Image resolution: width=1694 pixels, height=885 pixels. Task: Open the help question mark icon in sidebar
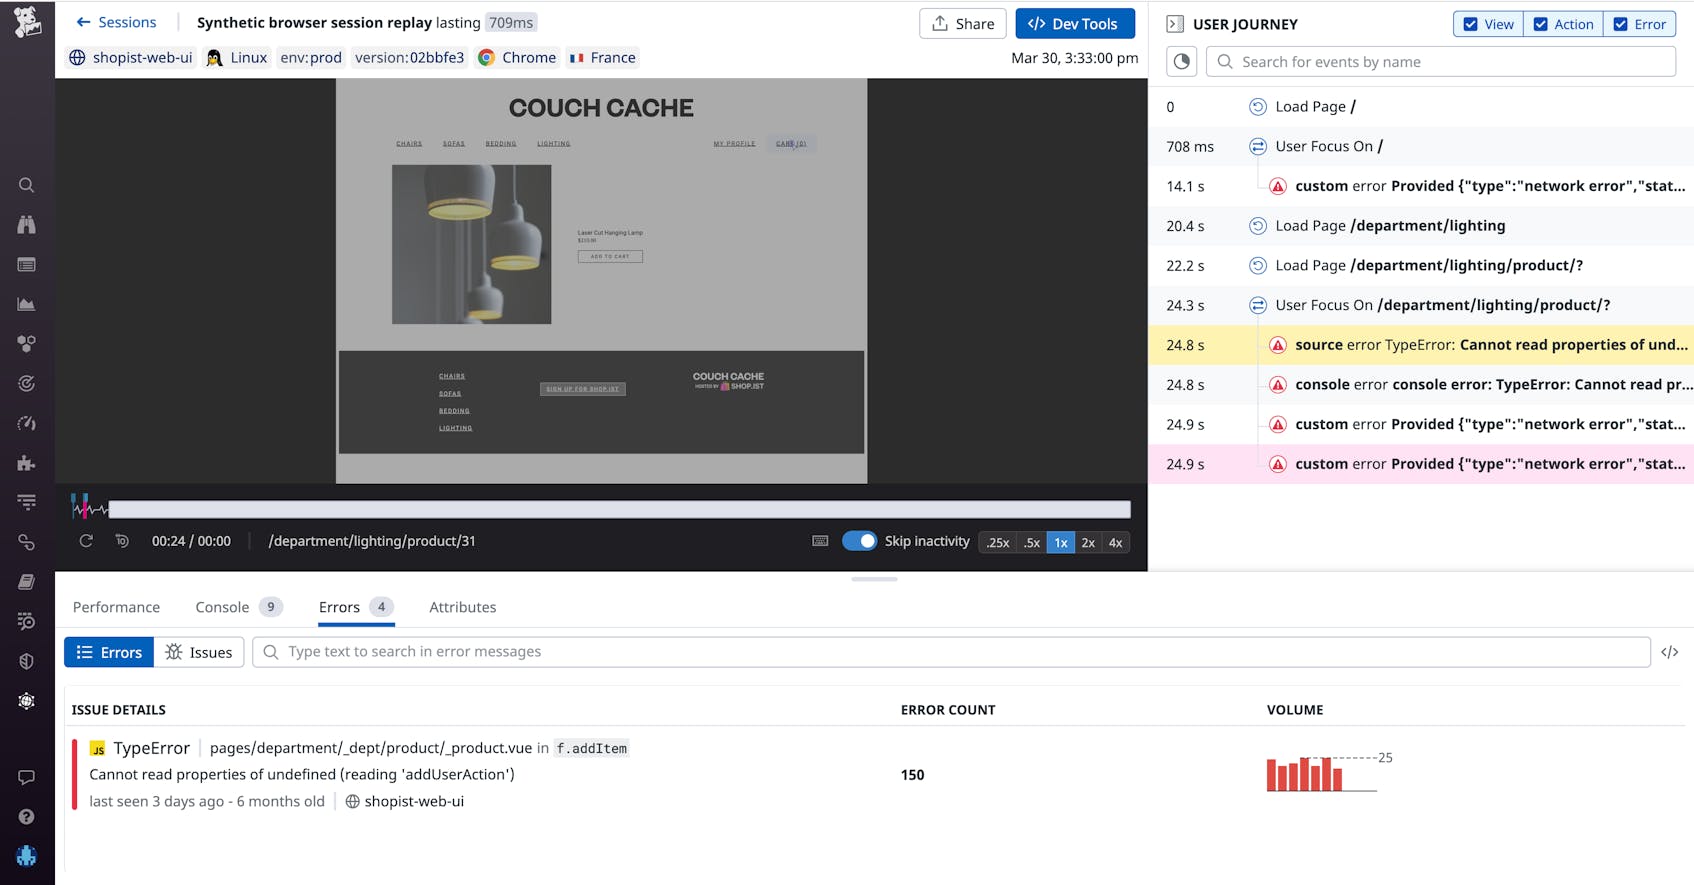27,817
